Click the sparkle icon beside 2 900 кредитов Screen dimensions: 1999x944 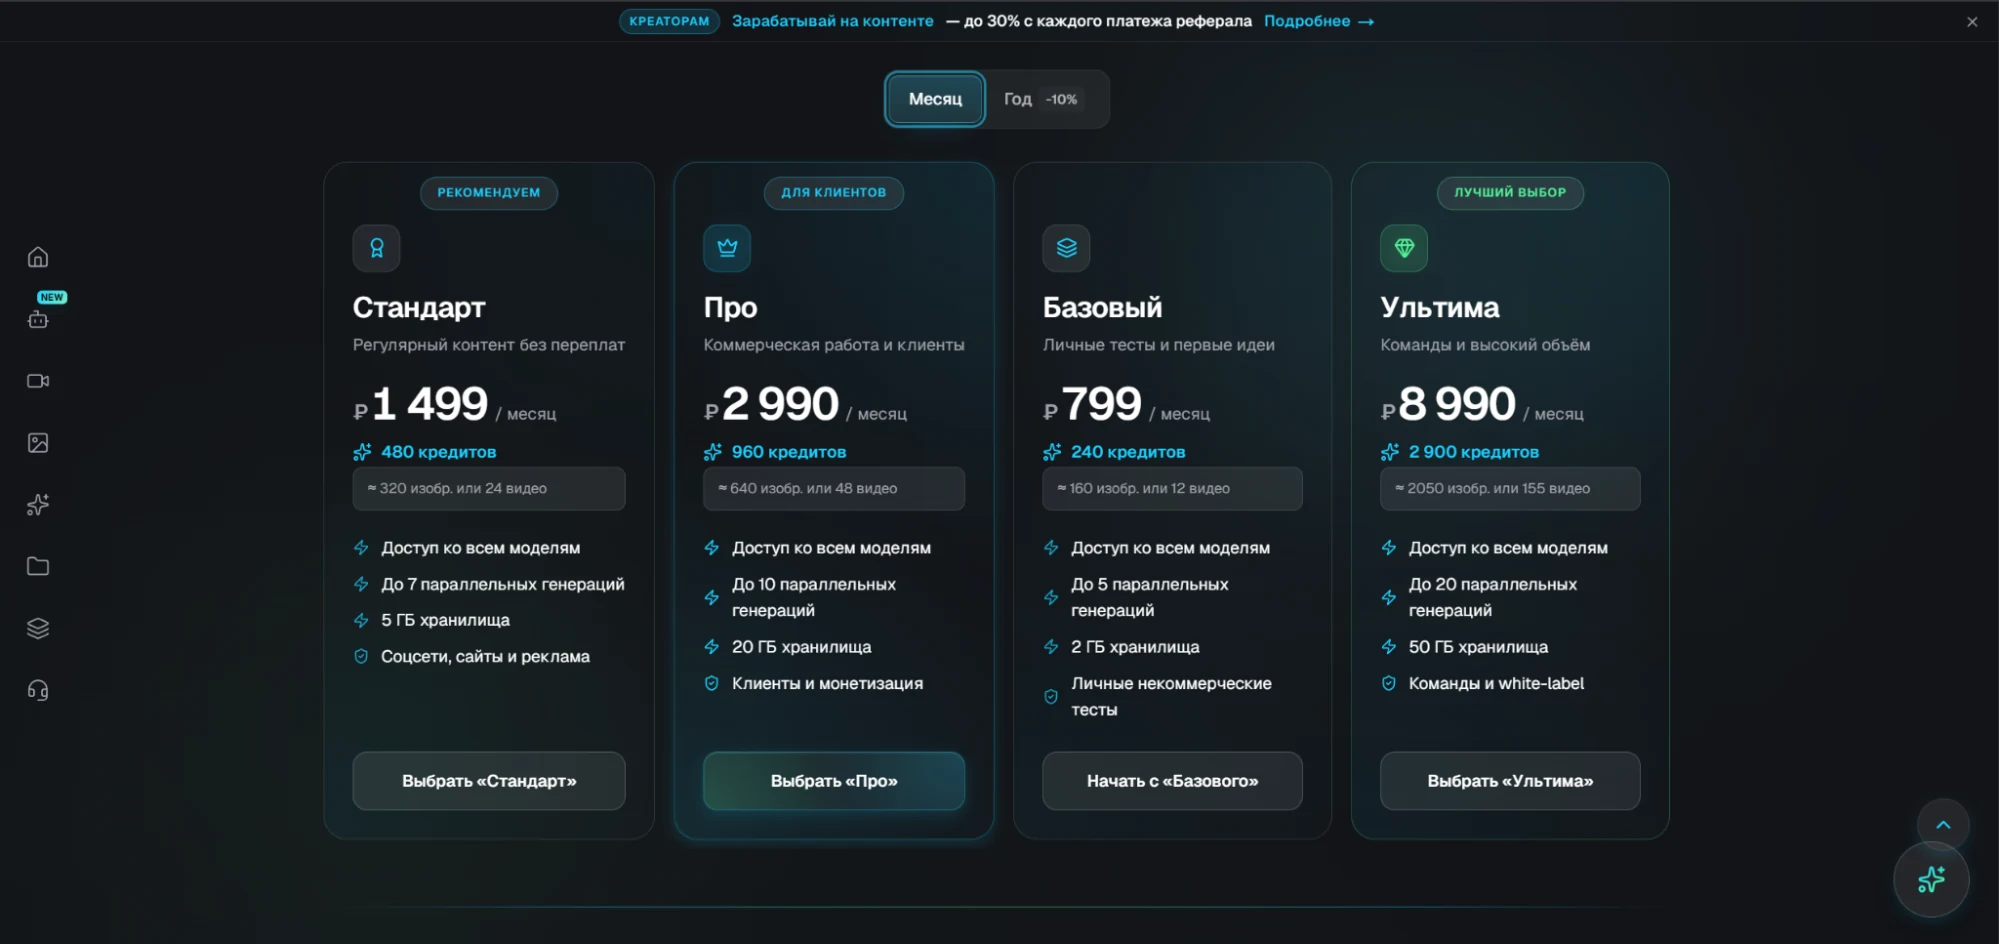tap(1390, 452)
